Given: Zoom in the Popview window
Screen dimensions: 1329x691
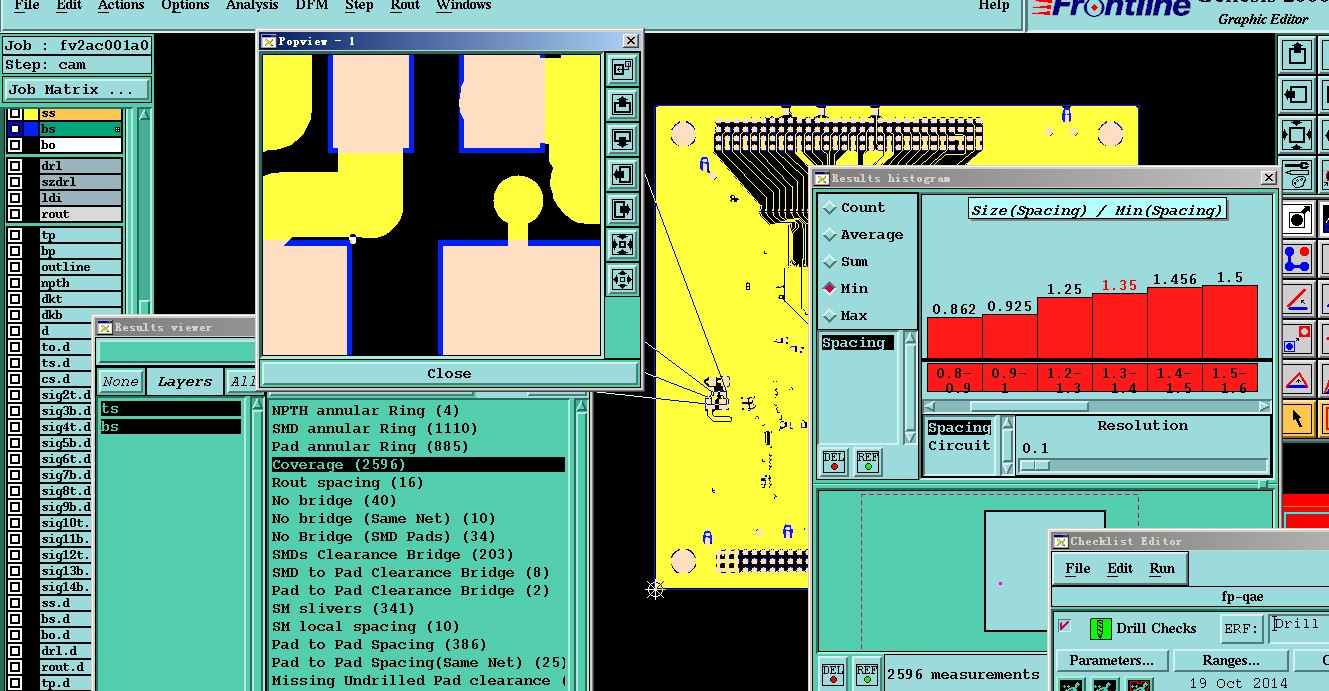Looking at the screenshot, I should (622, 245).
